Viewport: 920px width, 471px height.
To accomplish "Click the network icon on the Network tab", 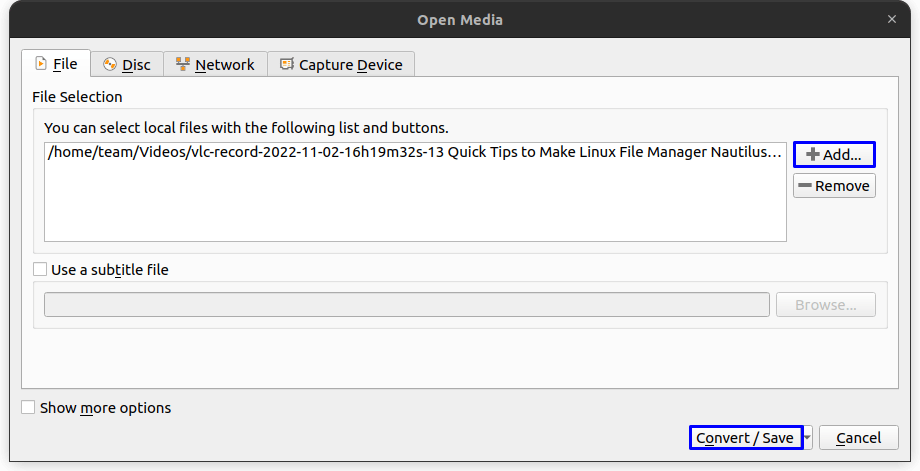I will pyautogui.click(x=183, y=65).
